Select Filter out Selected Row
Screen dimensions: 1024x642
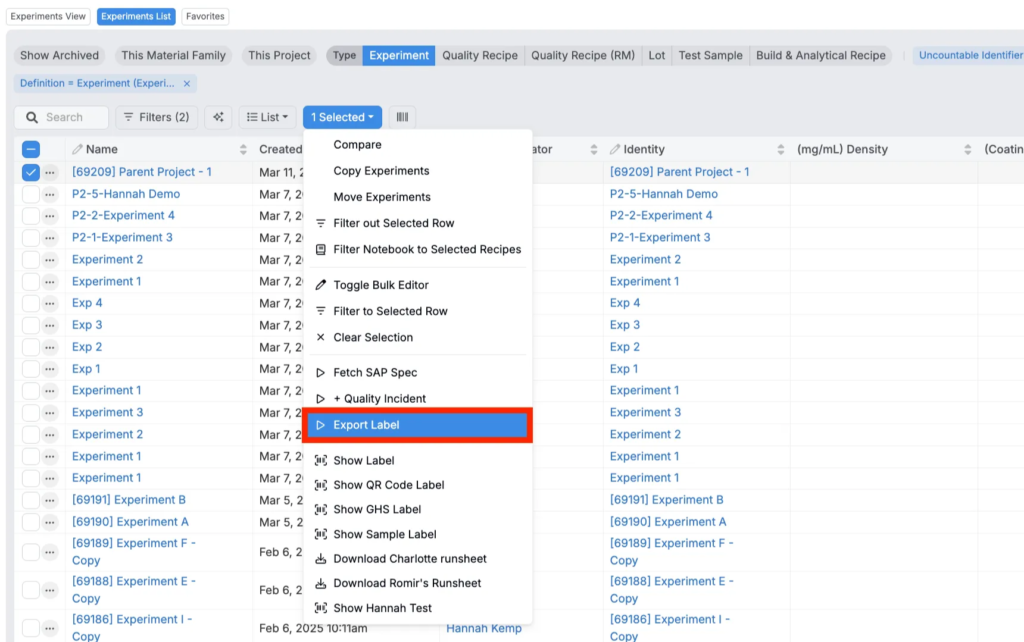418,223
